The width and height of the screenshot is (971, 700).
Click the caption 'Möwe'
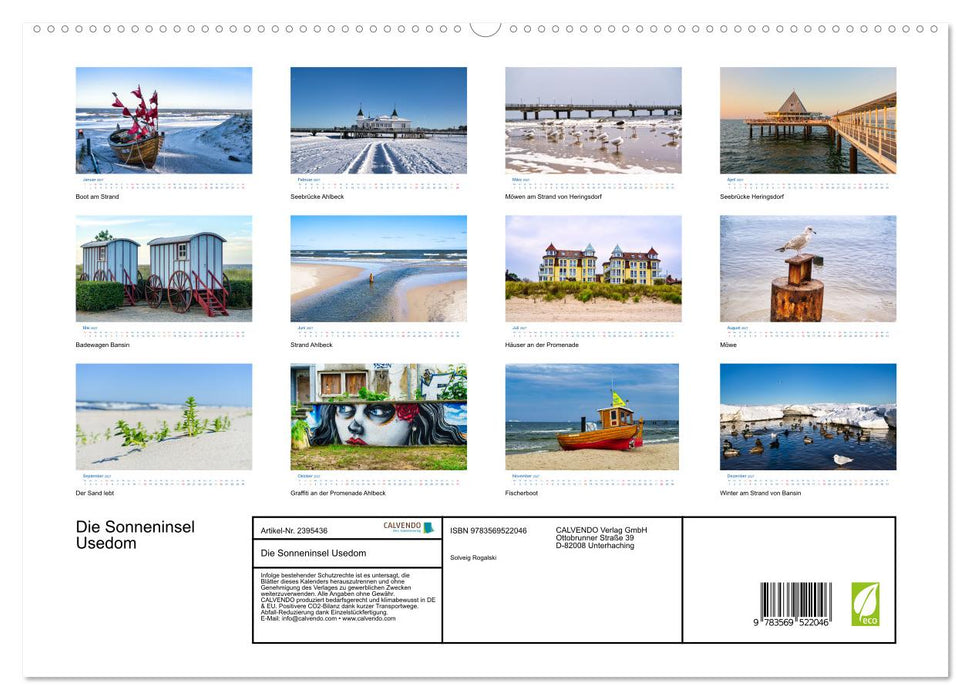(x=728, y=345)
